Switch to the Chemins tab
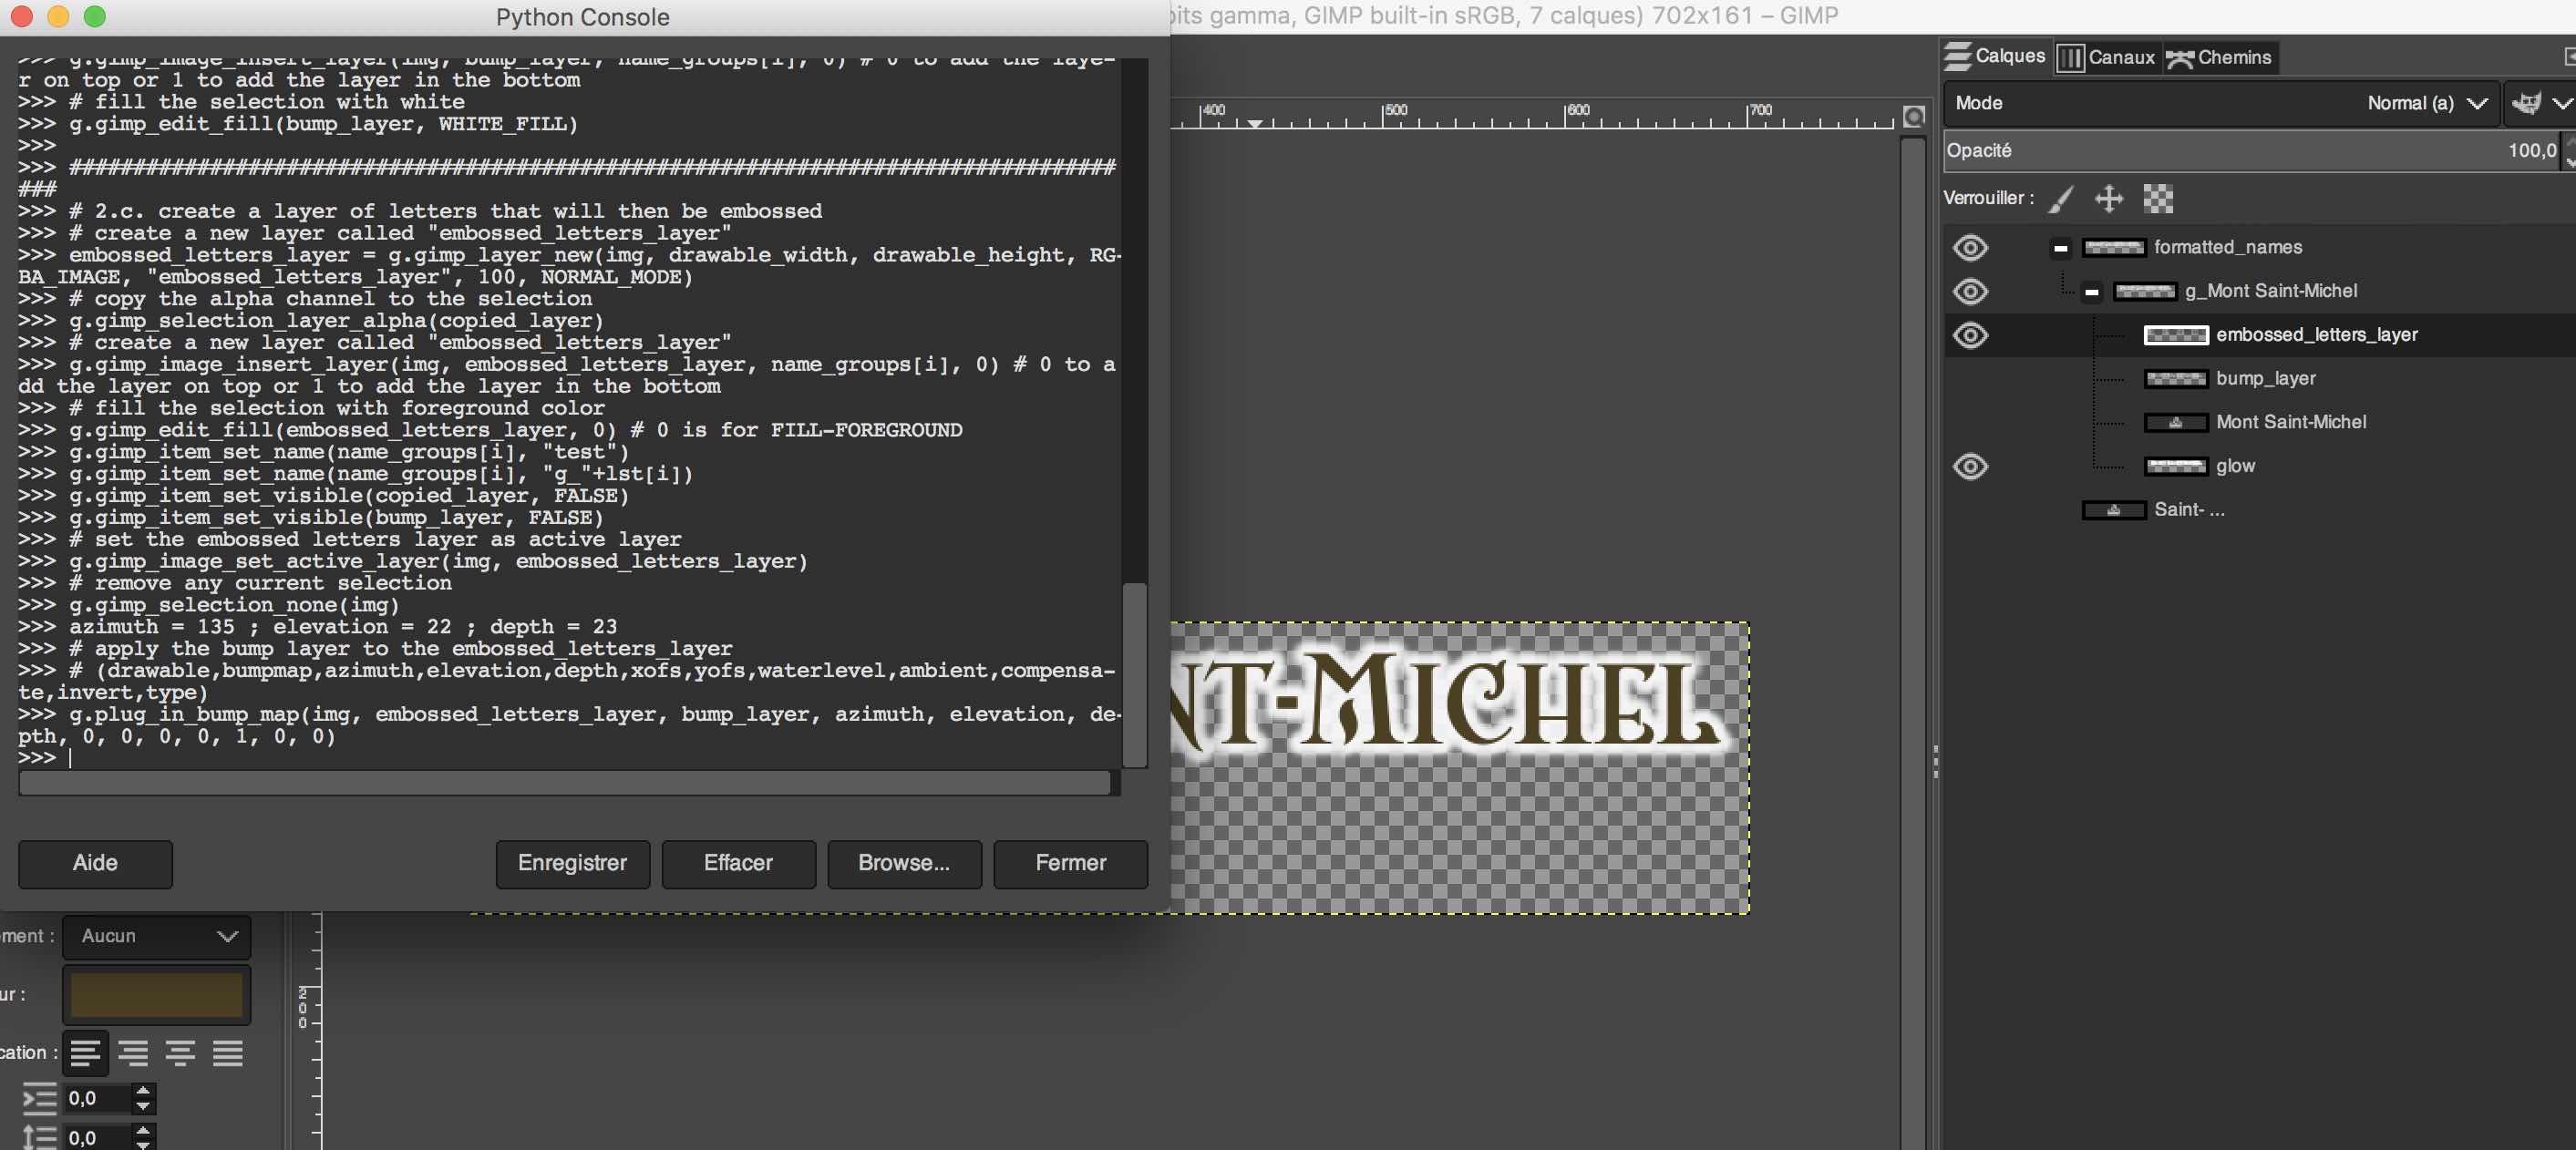The image size is (2576, 1150). (x=2220, y=57)
